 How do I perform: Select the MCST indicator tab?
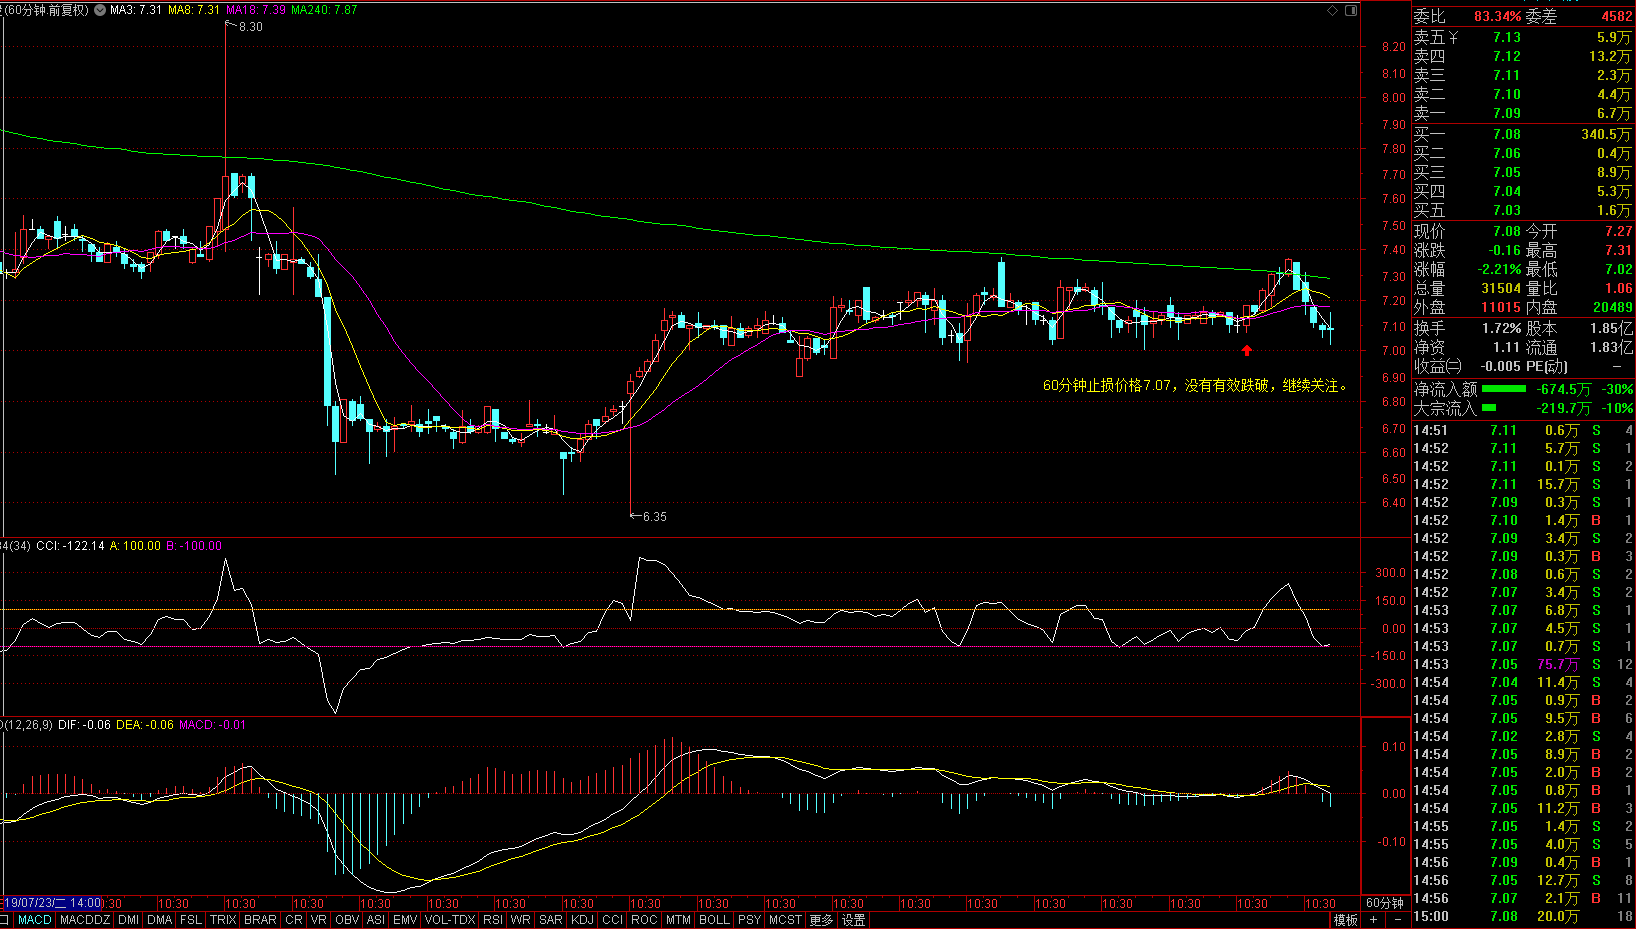click(786, 920)
